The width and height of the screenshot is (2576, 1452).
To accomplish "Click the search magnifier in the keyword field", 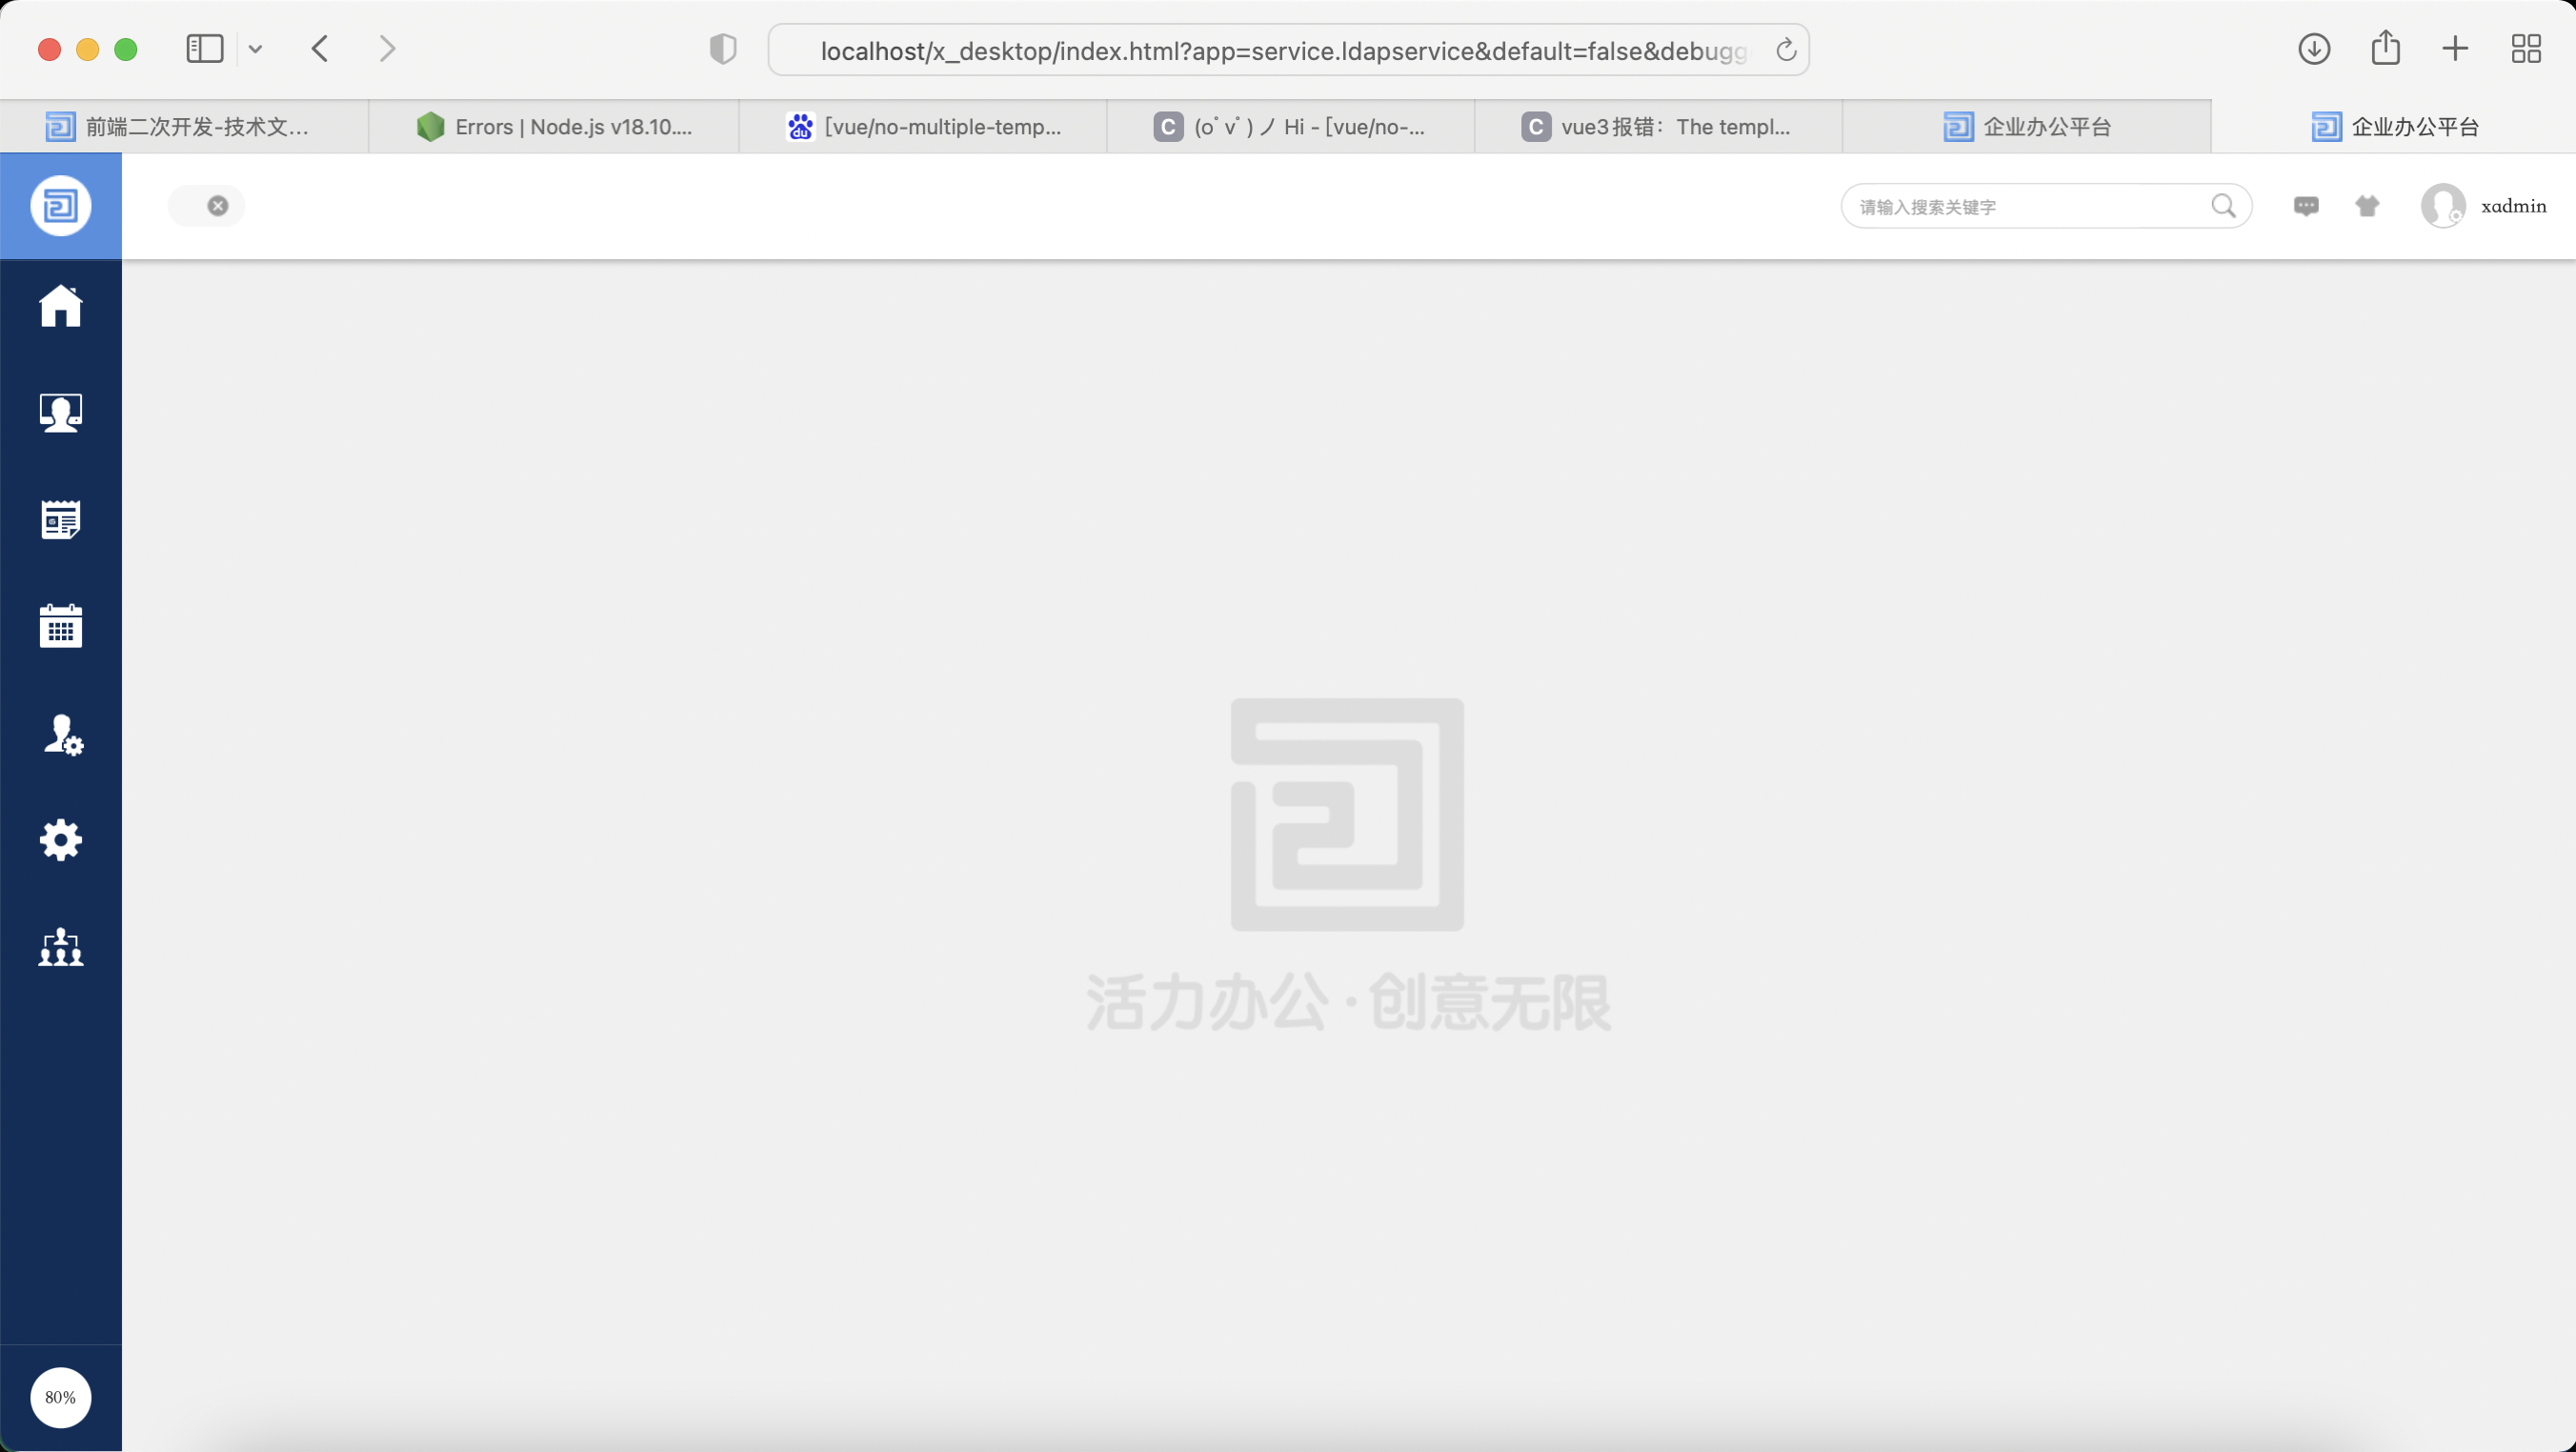I will point(2225,206).
